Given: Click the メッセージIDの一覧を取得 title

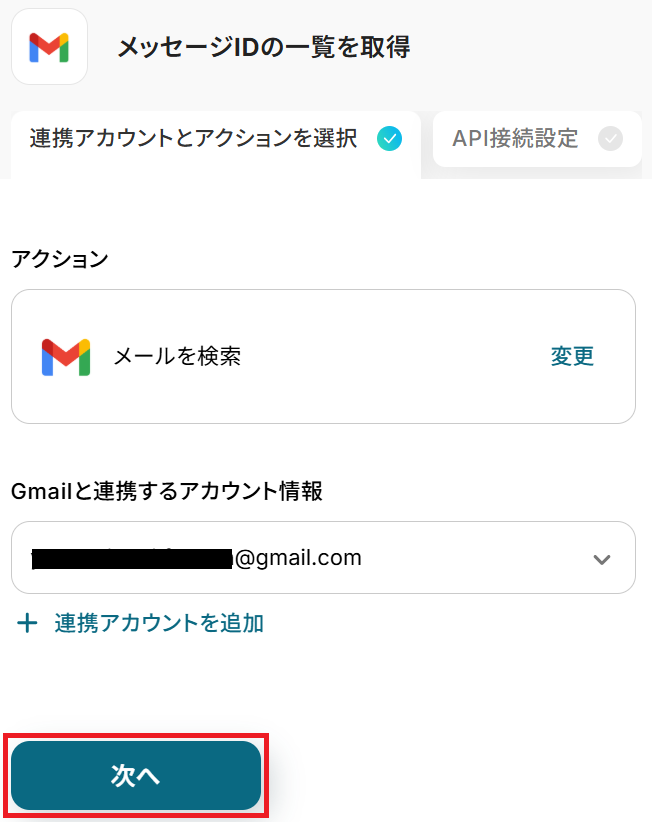Looking at the screenshot, I should point(264,47).
